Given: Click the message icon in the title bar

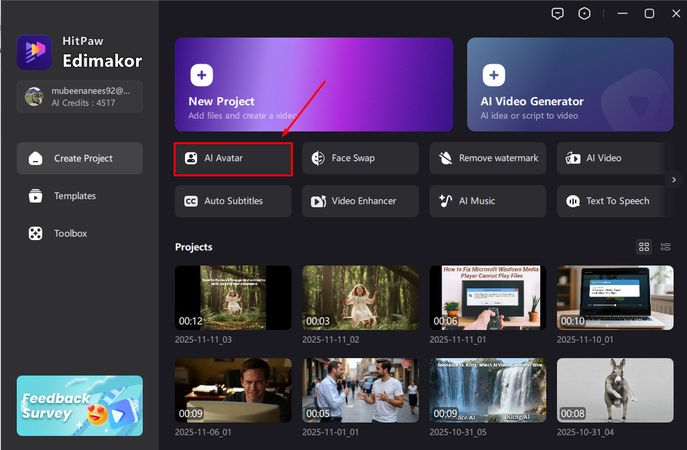Looking at the screenshot, I should (x=558, y=13).
